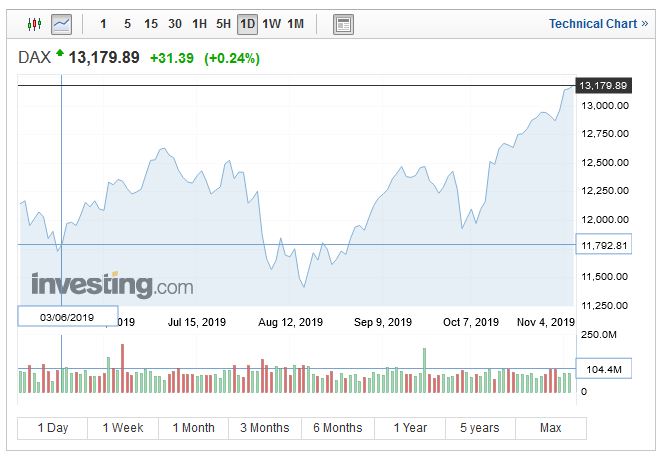Click the Nov 4, 2019 axis date
Screen dimensions: 666x458
point(546,322)
